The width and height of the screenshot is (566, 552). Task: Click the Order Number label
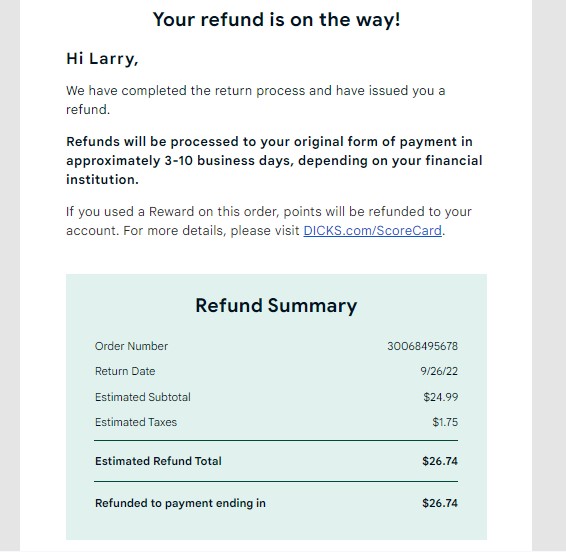coord(131,346)
